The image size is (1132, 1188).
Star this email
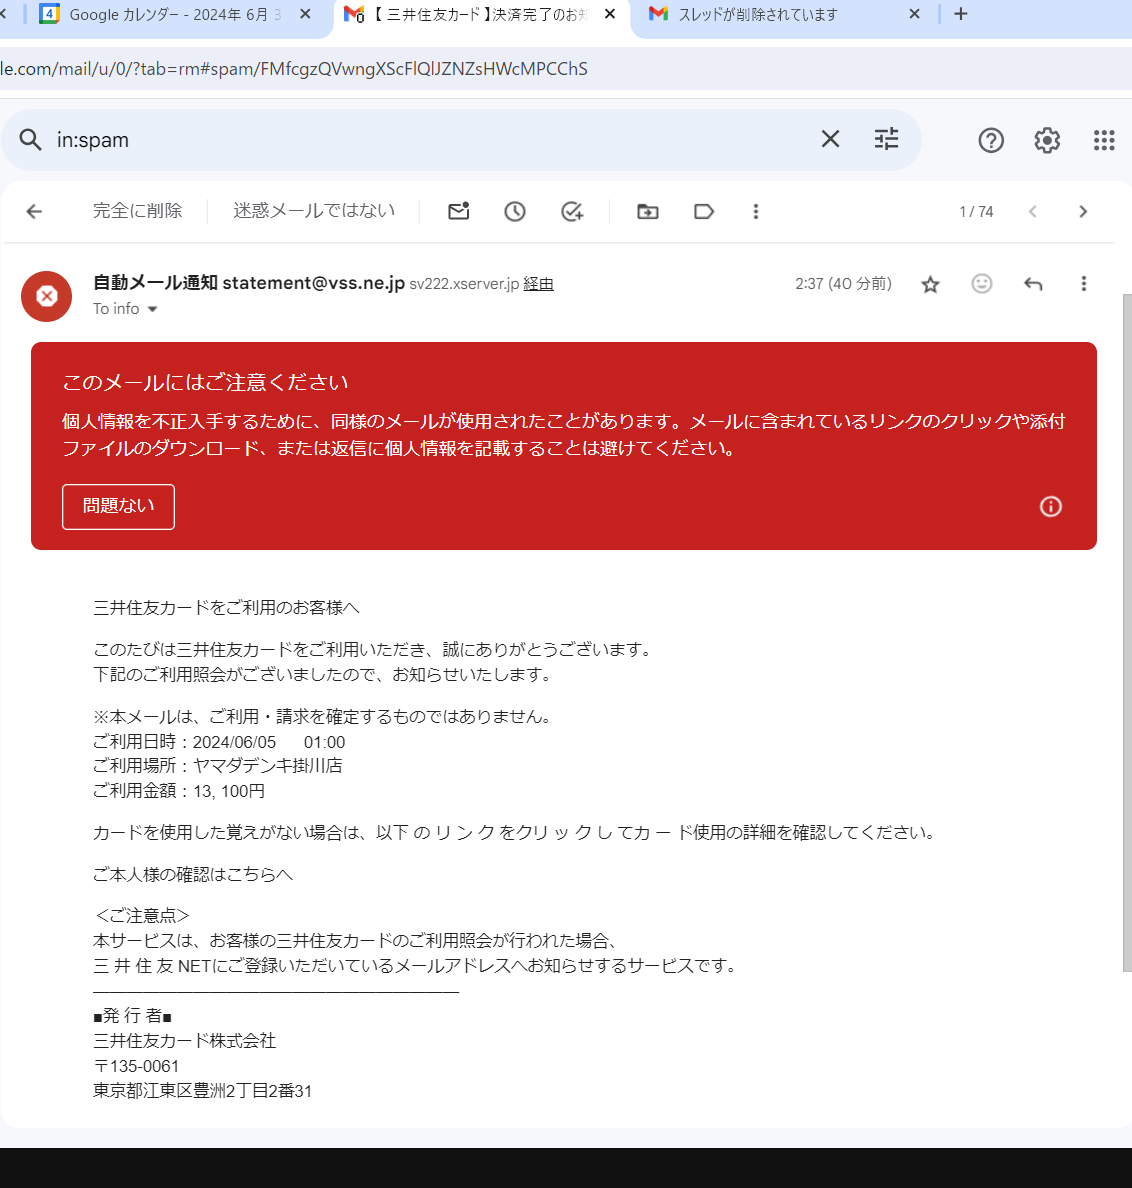(x=930, y=284)
